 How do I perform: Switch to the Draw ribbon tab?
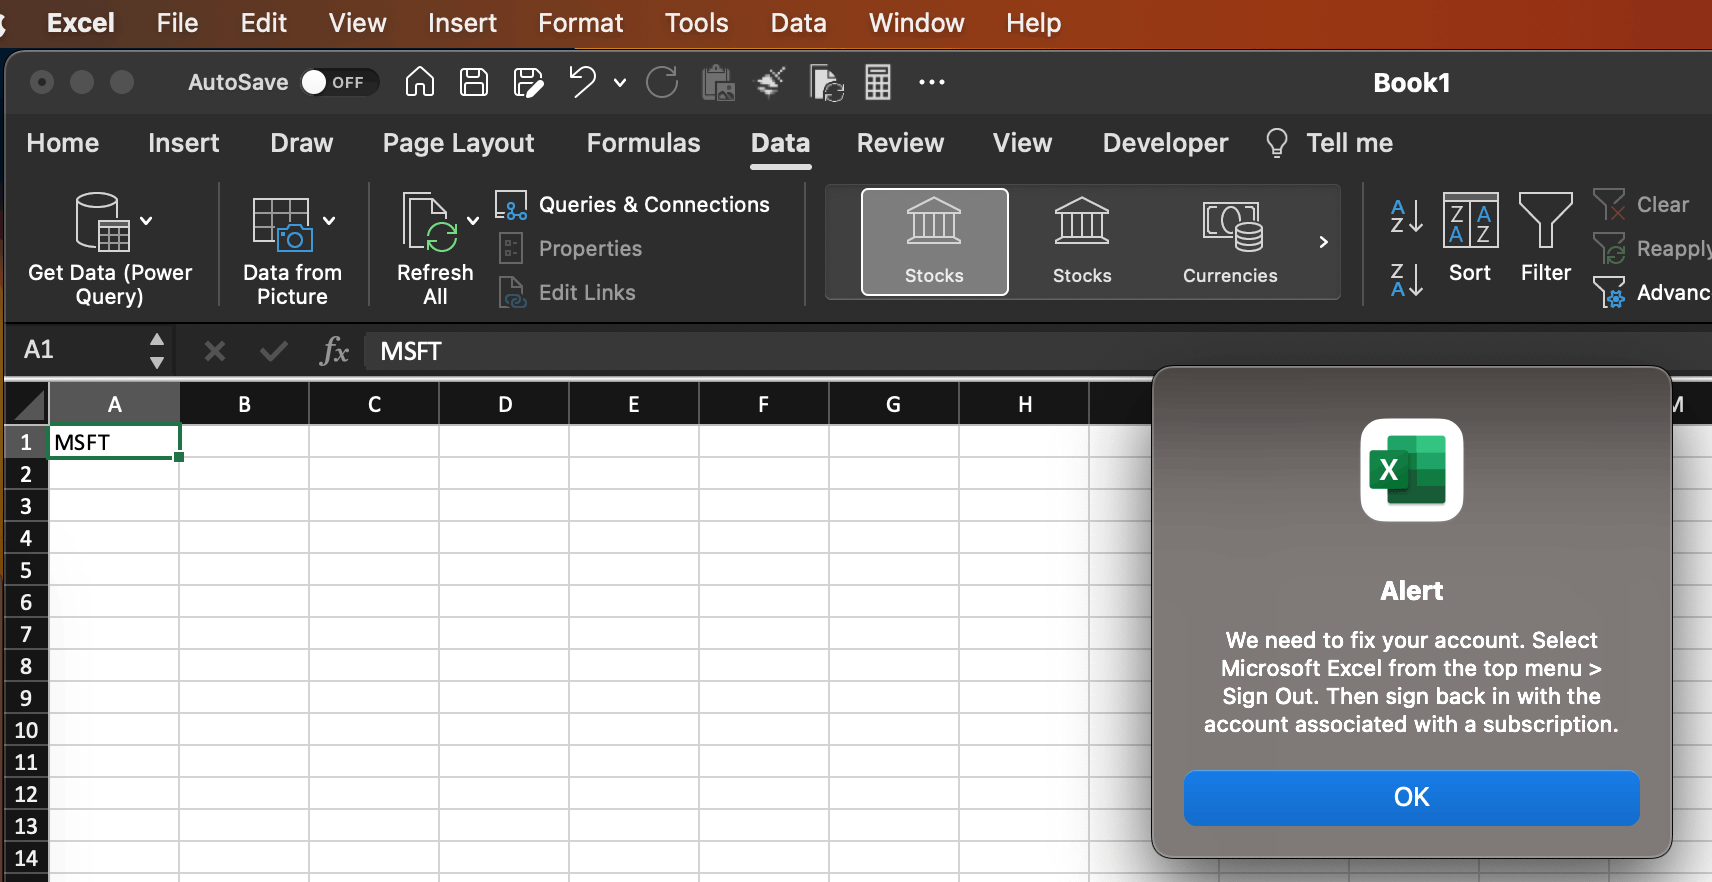click(302, 143)
